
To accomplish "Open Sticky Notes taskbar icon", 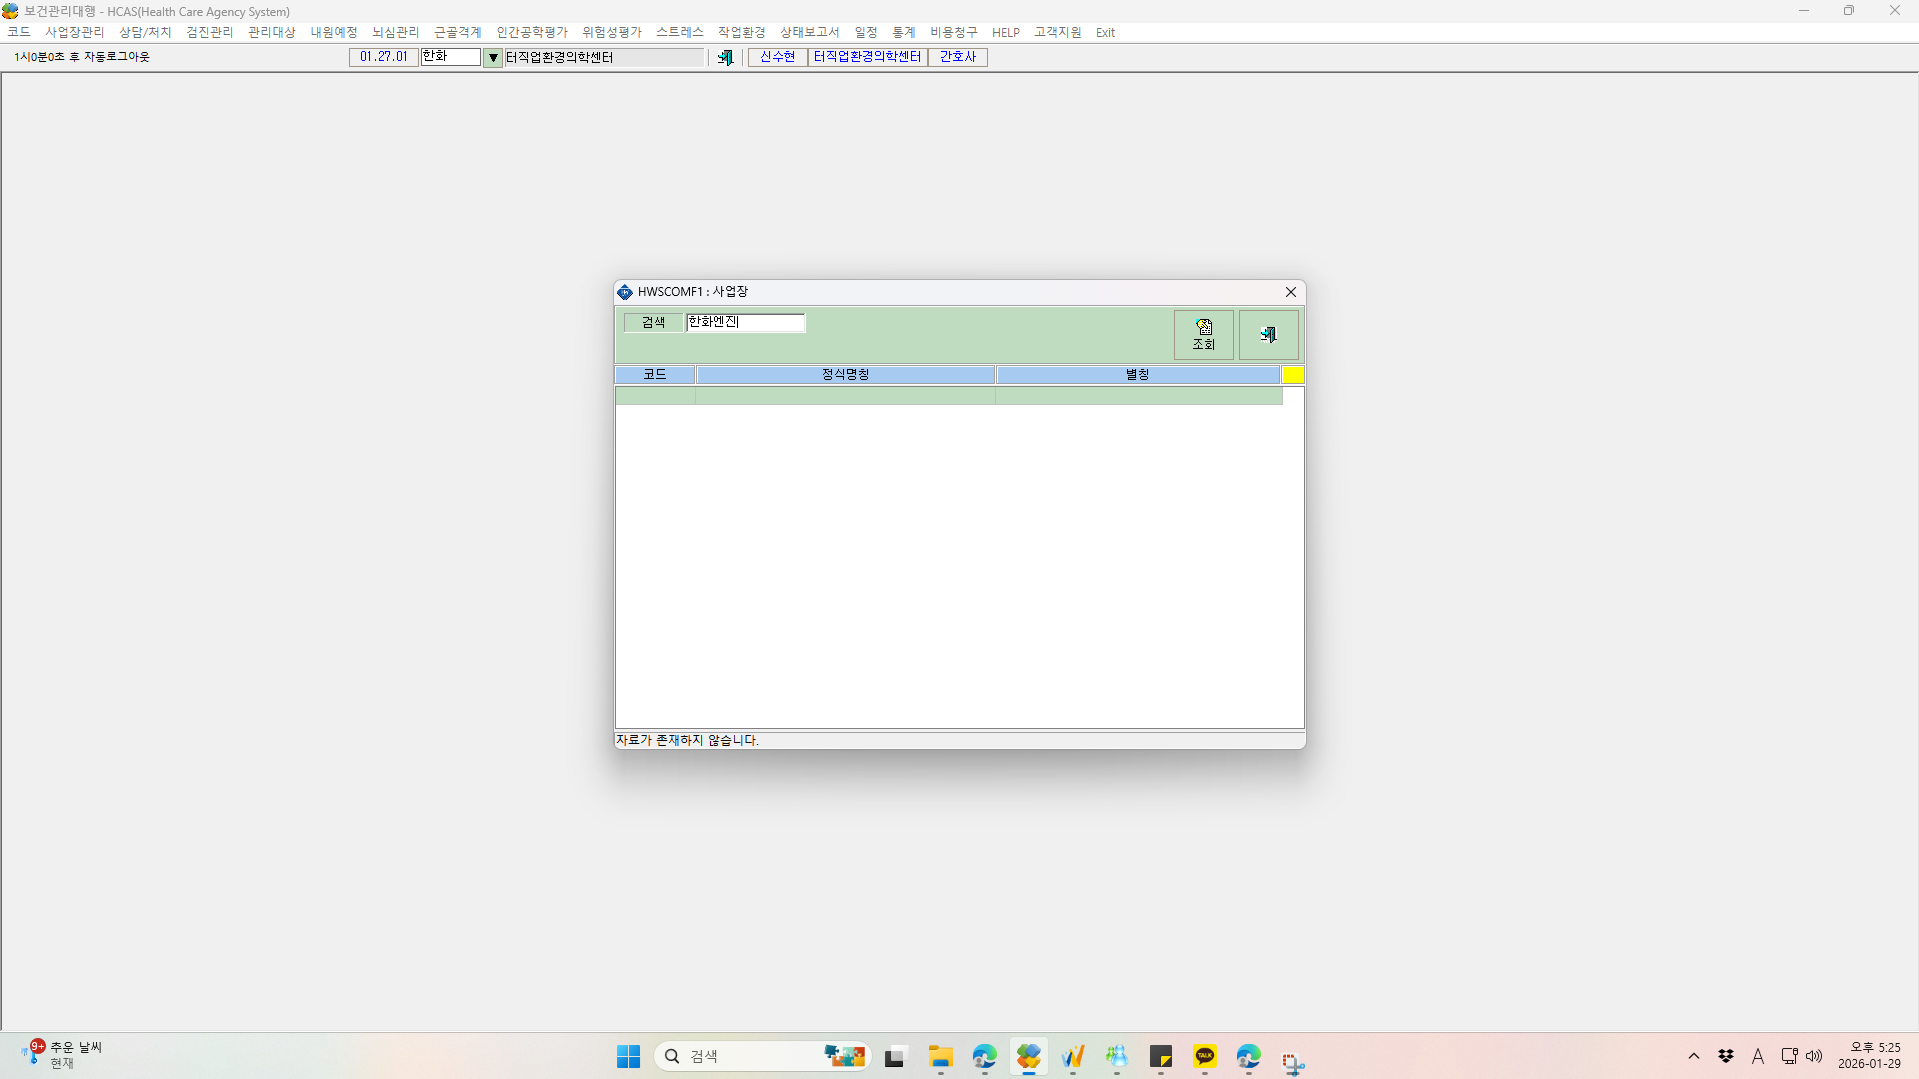I will click(x=1160, y=1056).
